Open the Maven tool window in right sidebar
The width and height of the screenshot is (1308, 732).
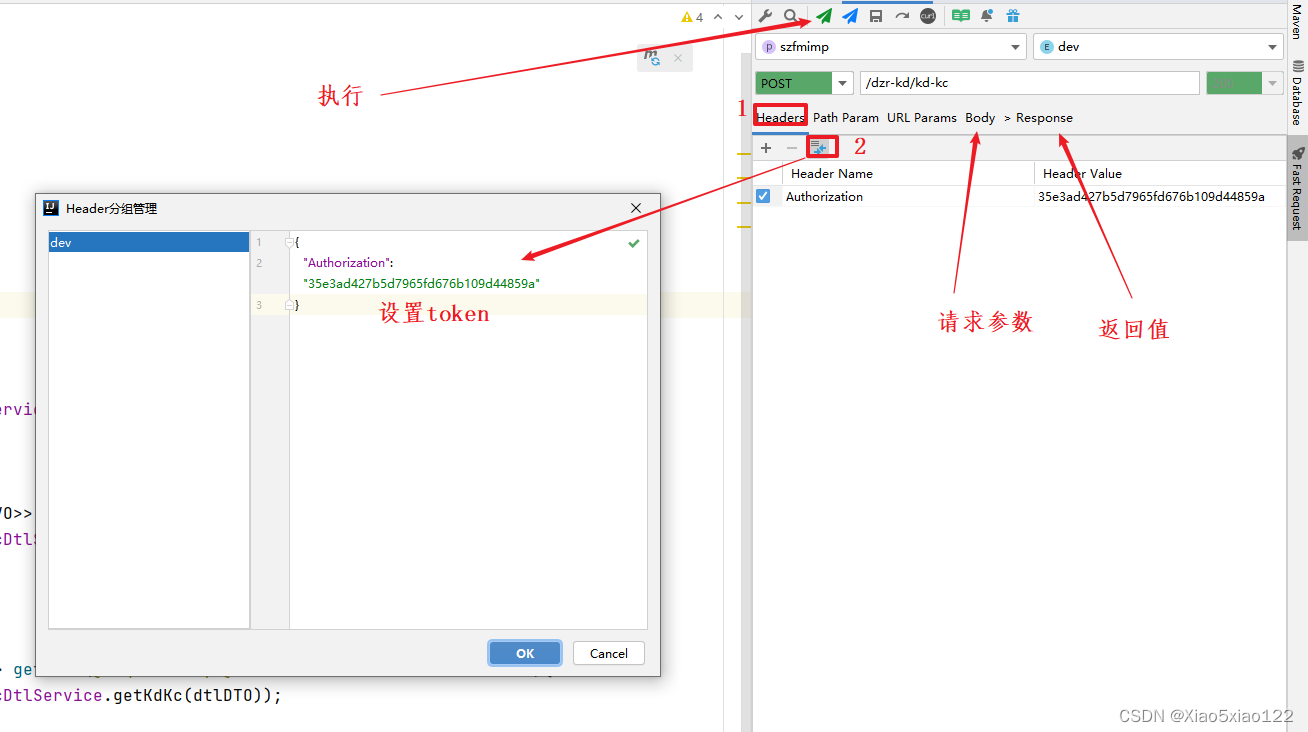(1297, 22)
